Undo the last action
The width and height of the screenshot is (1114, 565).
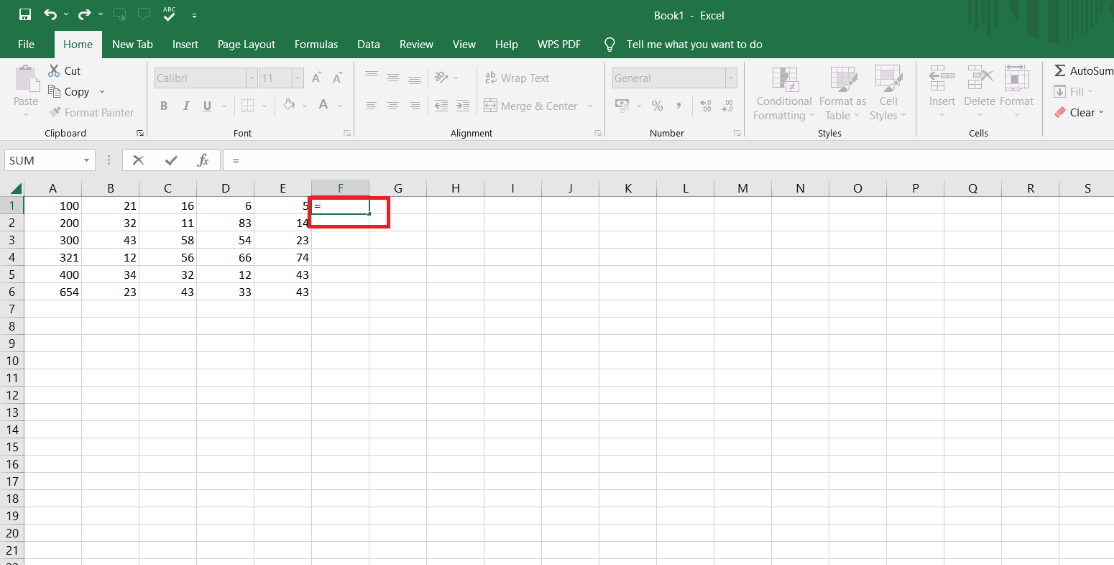pyautogui.click(x=50, y=14)
